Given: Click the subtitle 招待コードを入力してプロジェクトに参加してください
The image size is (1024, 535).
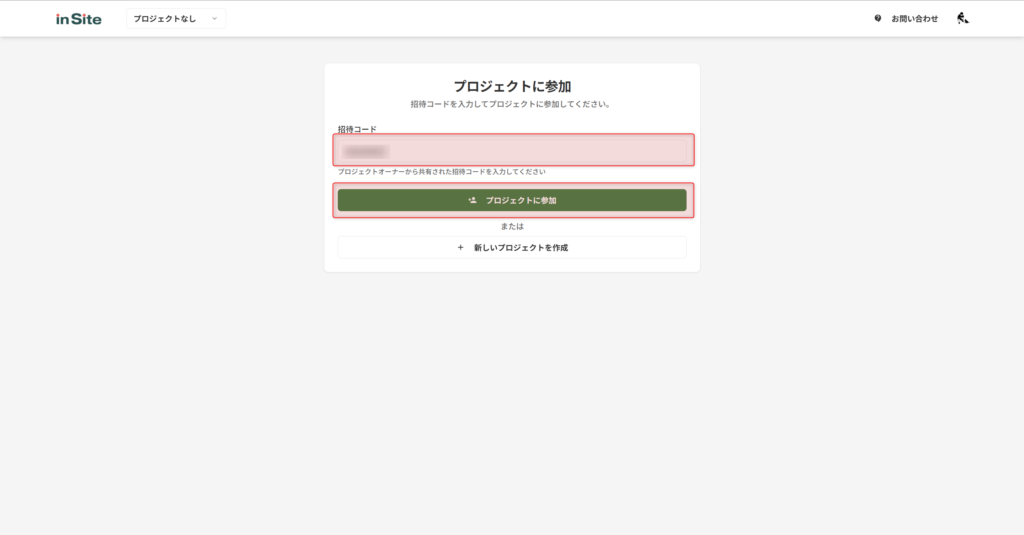Looking at the screenshot, I should (x=512, y=105).
